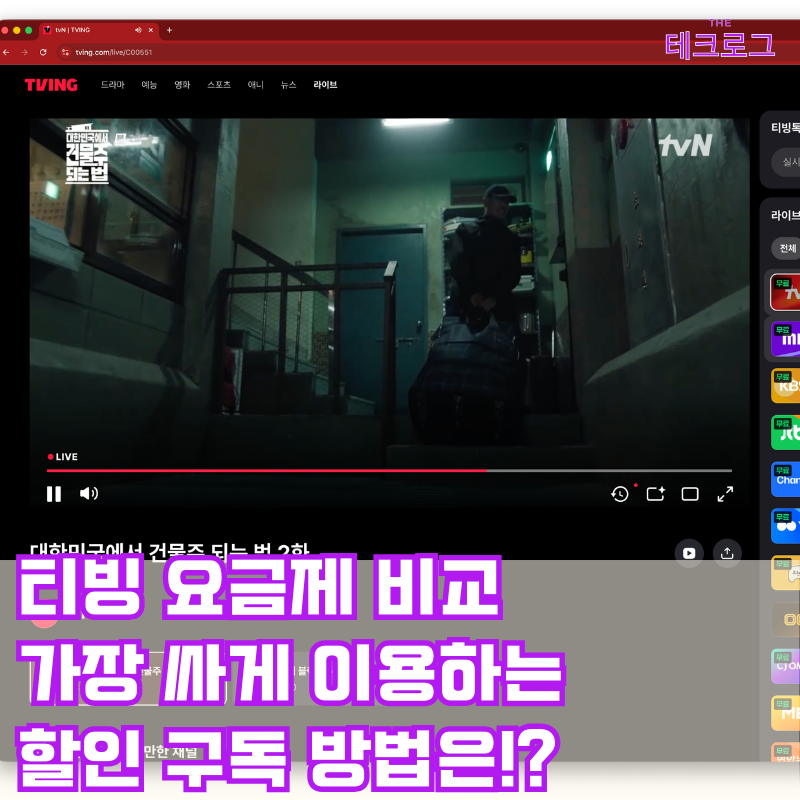Viewport: 800px width, 800px height.
Task: Click the YouTube circle icon below the player
Action: (x=689, y=552)
